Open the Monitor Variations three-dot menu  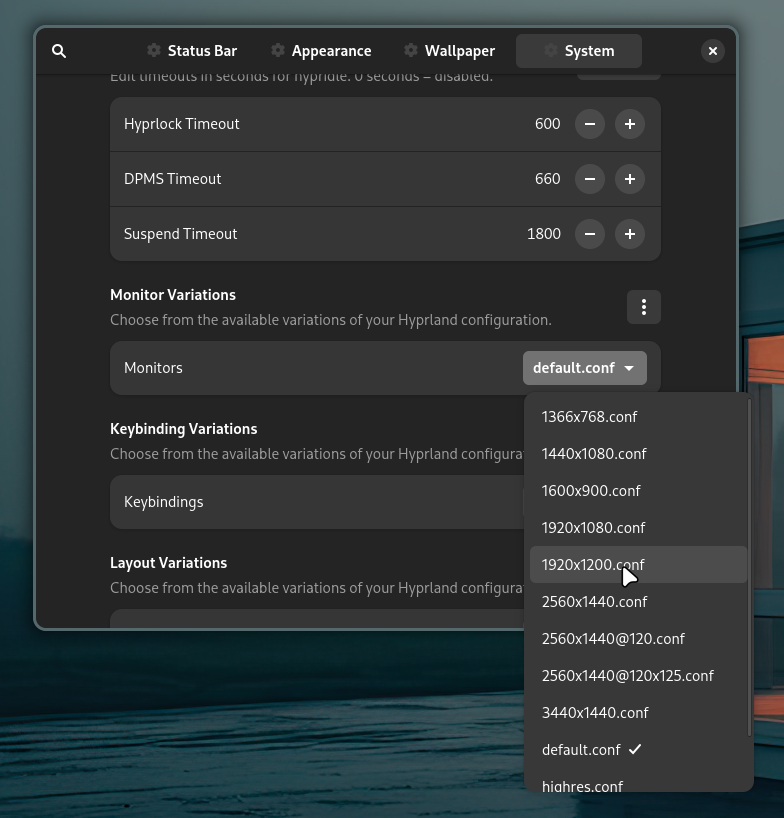(x=644, y=307)
